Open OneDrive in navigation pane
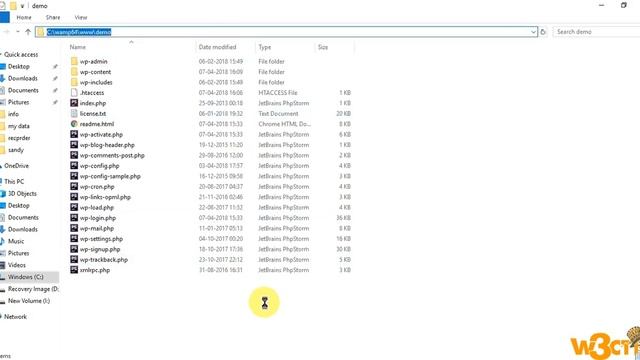The image size is (640, 360). pyautogui.click(x=16, y=166)
